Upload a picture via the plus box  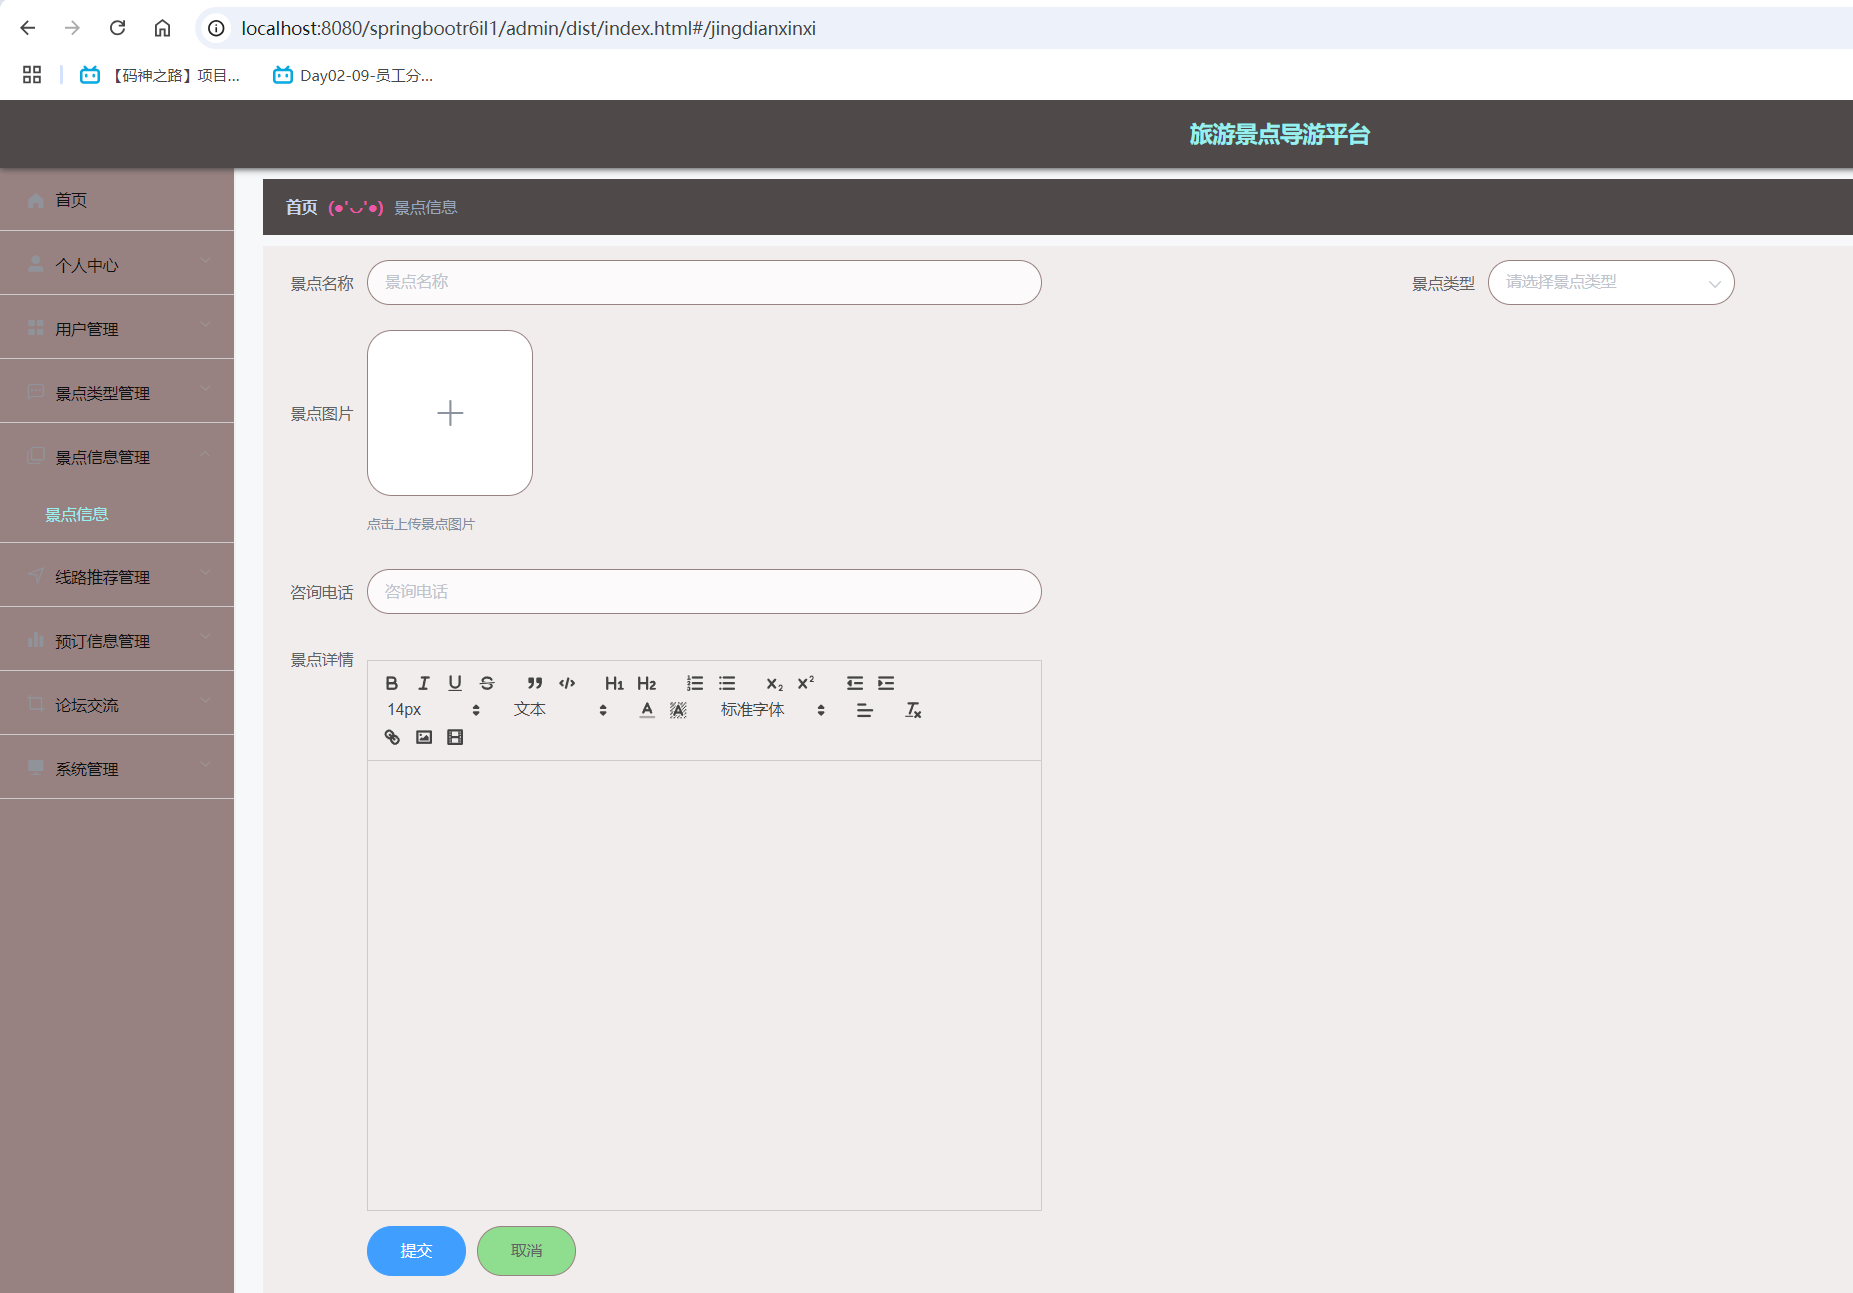click(450, 413)
